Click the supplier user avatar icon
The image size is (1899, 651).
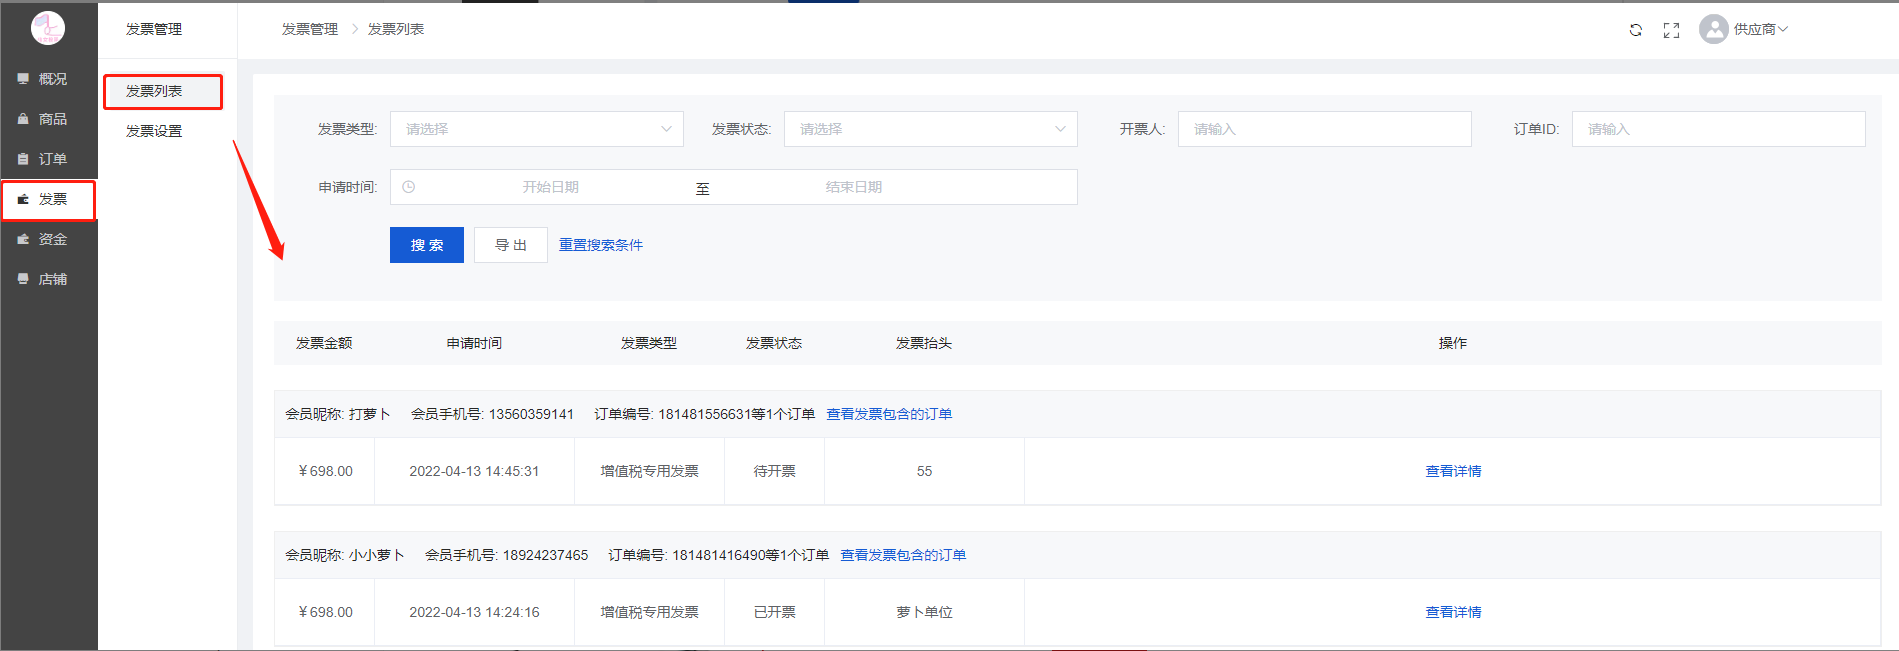point(1713,29)
